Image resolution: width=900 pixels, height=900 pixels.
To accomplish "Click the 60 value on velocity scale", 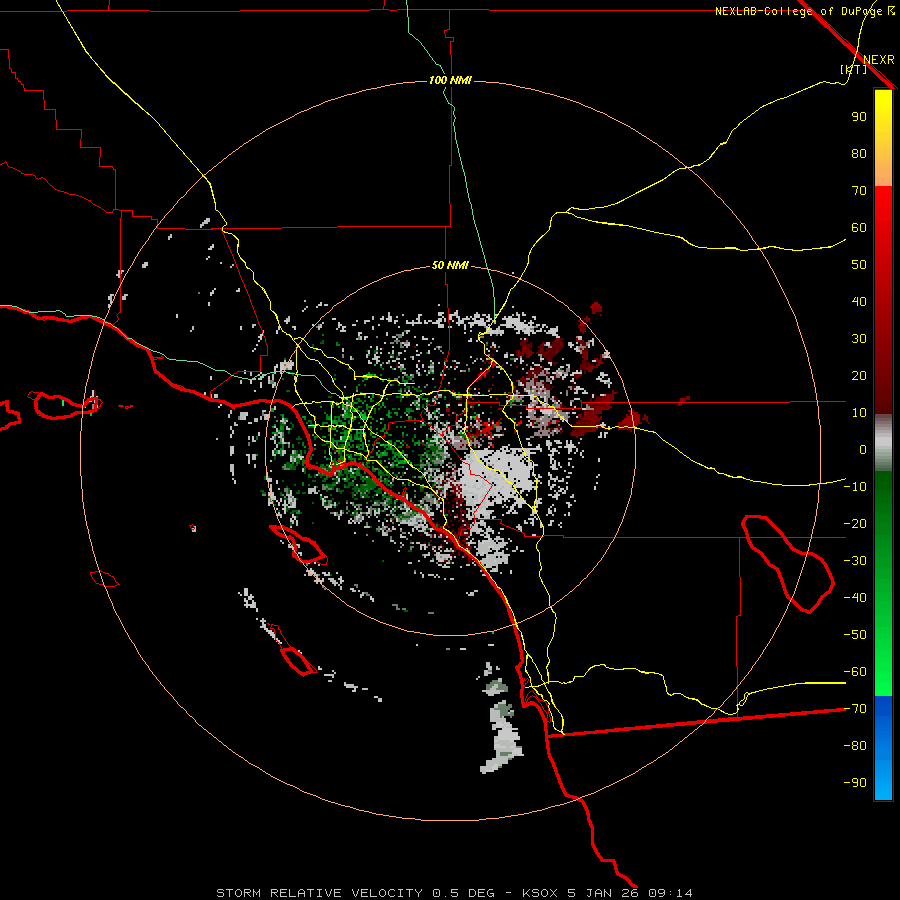I will (x=859, y=228).
